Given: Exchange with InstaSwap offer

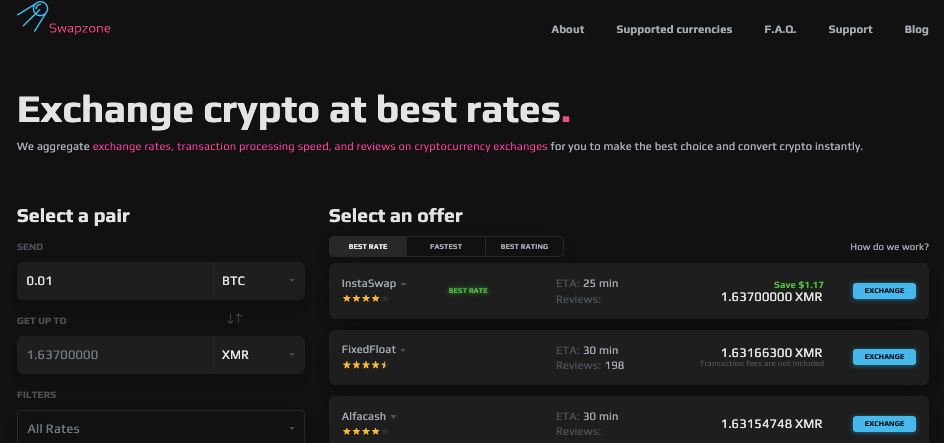Looking at the screenshot, I should pyautogui.click(x=884, y=291).
